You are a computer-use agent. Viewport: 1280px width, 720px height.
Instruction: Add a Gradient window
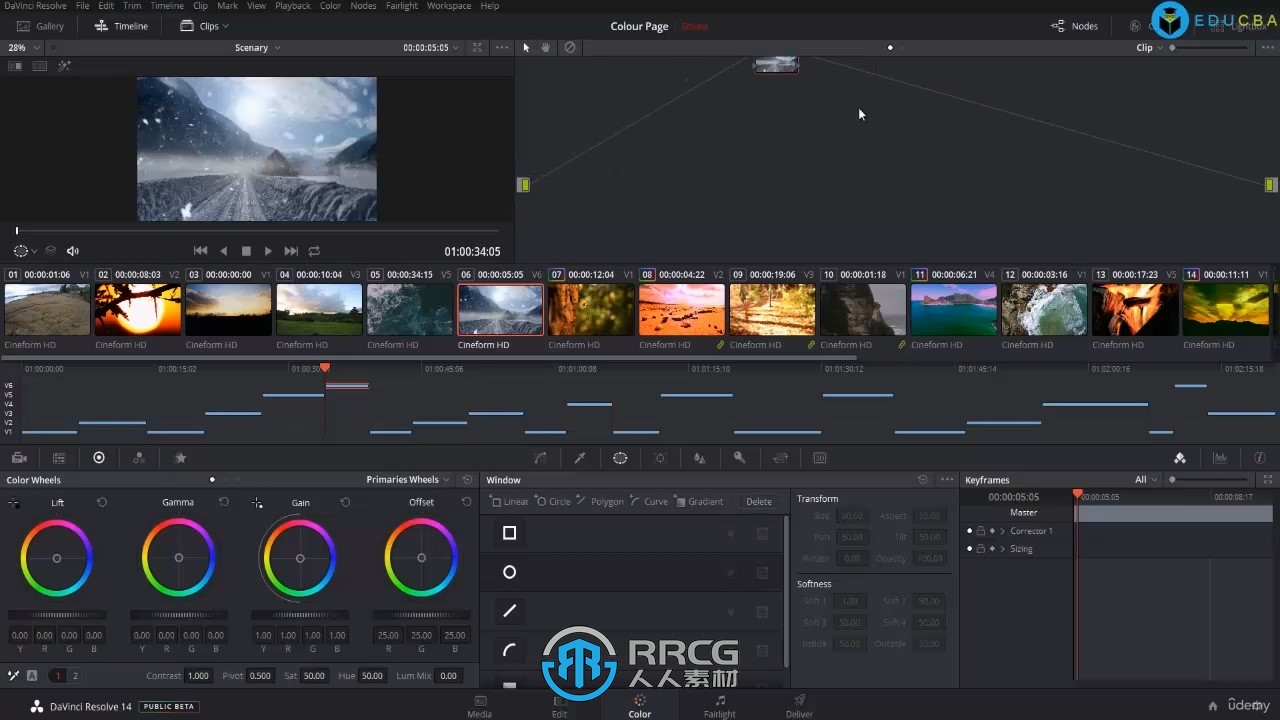(698, 501)
